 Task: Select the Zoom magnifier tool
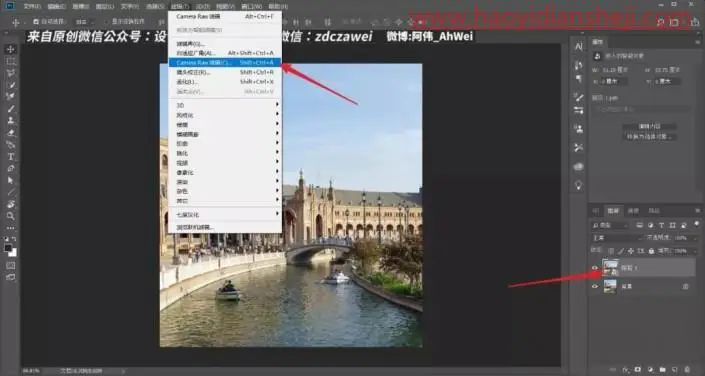11,216
